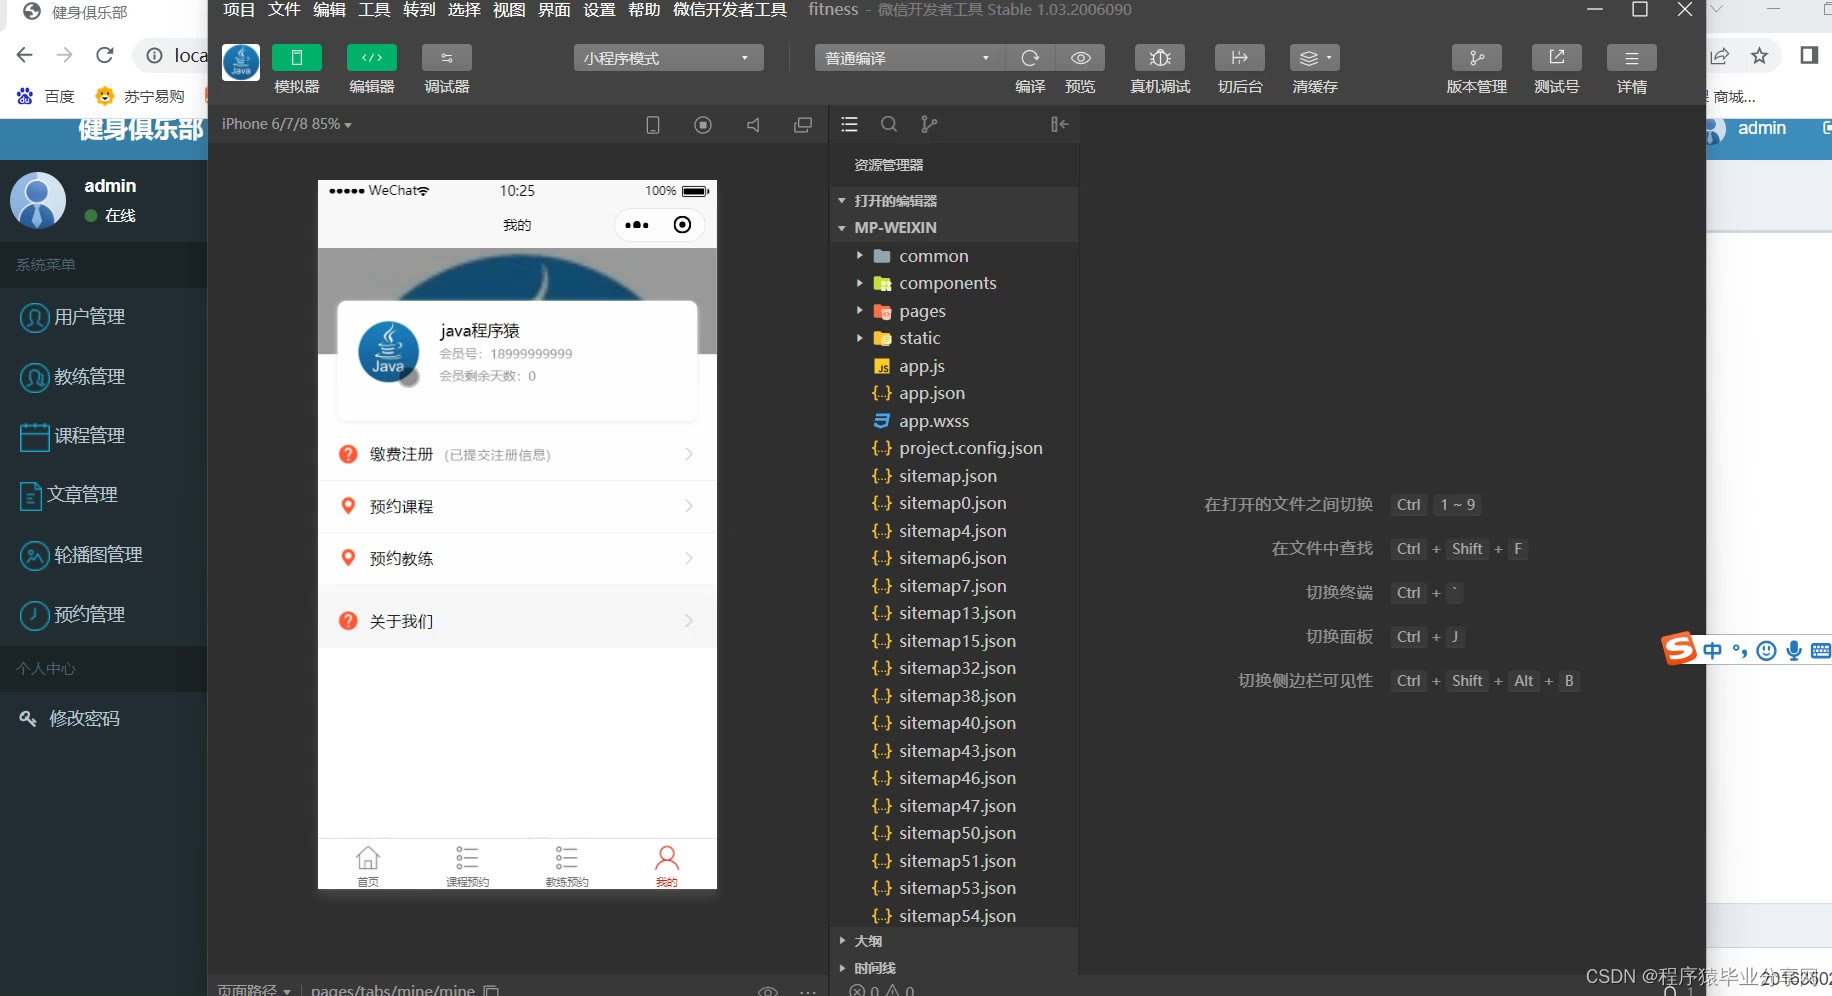Viewport: 1832px width, 996px height.
Task: Copy the page path icon in status bar
Action: point(491,990)
